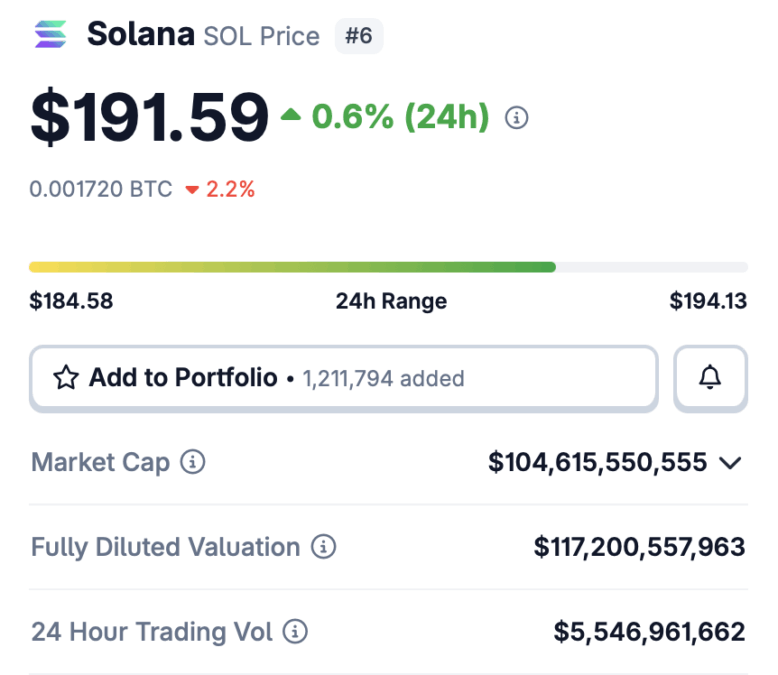Click the $117,200,557,963 valuation figure

click(639, 547)
